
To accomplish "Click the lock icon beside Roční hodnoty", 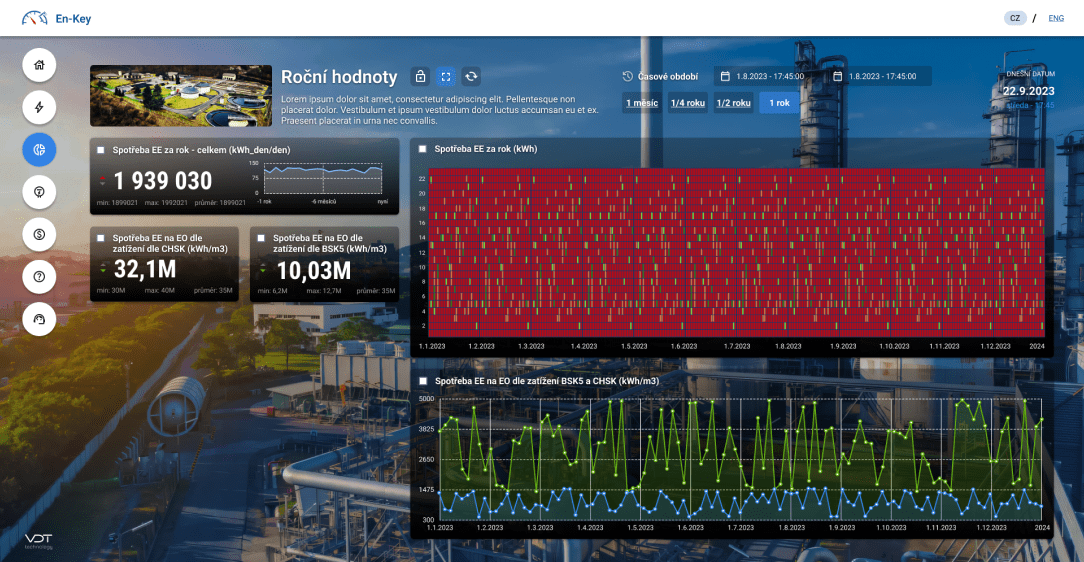I will pyautogui.click(x=420, y=77).
